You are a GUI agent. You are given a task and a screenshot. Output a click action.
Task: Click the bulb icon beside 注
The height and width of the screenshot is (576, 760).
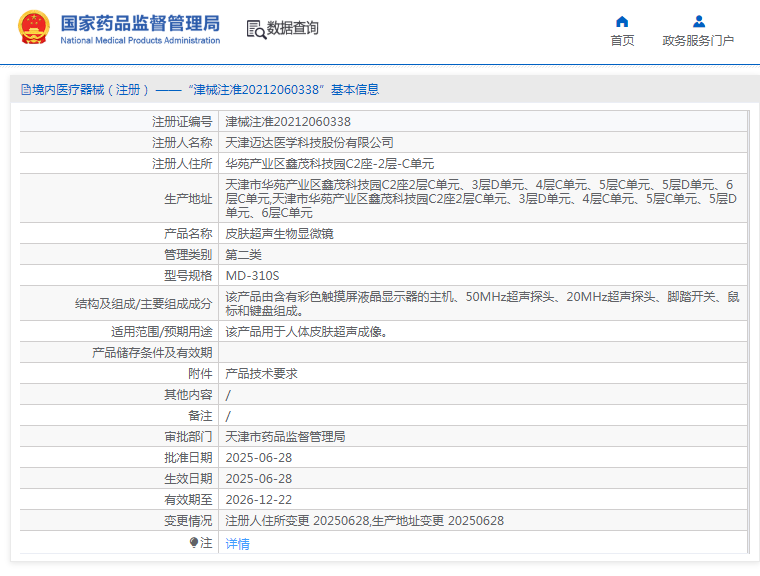[194, 542]
